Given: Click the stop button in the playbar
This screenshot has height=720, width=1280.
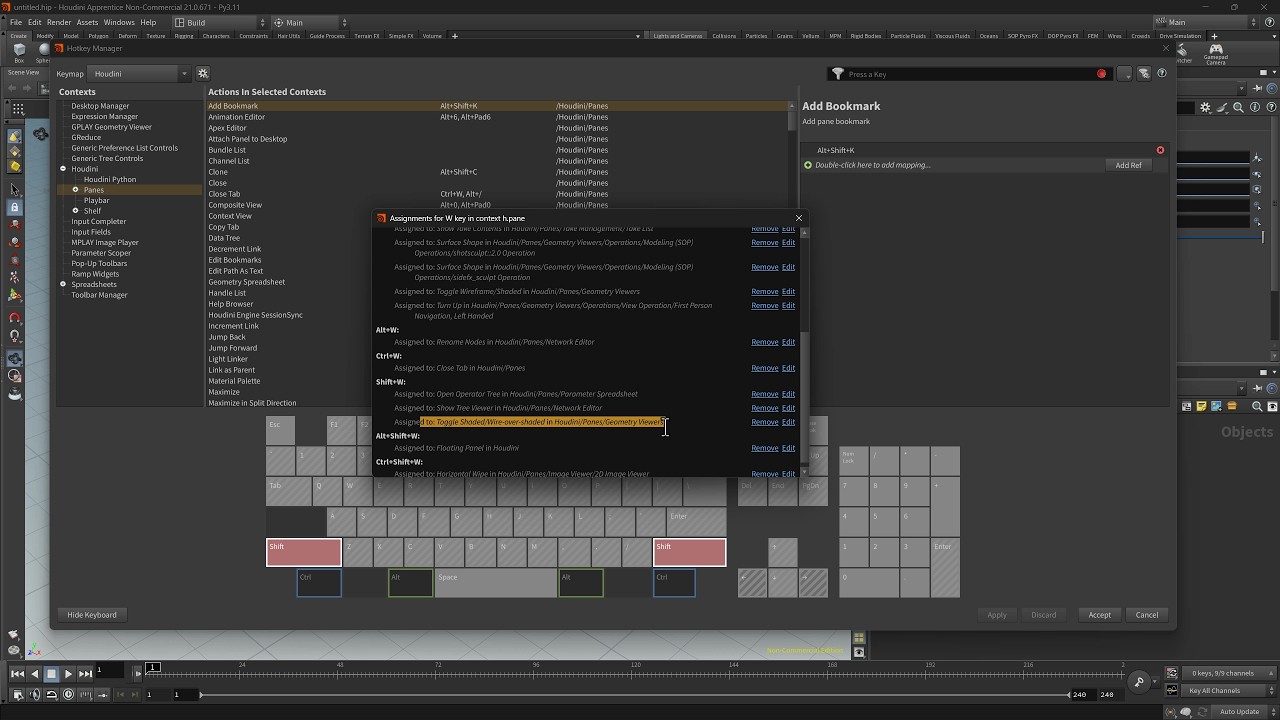Looking at the screenshot, I should (x=51, y=674).
